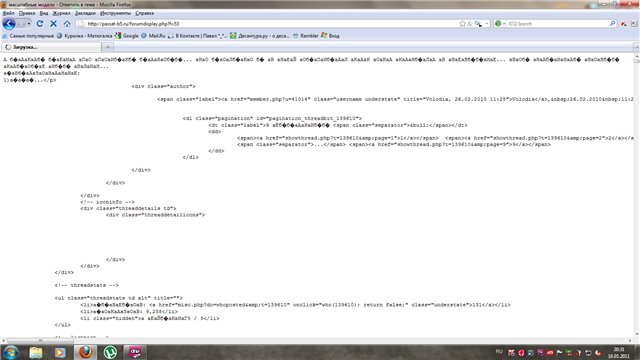Screen dimensions: 640x360
Task: Click the magnifier icon in ICQ Search
Action: [612, 24]
